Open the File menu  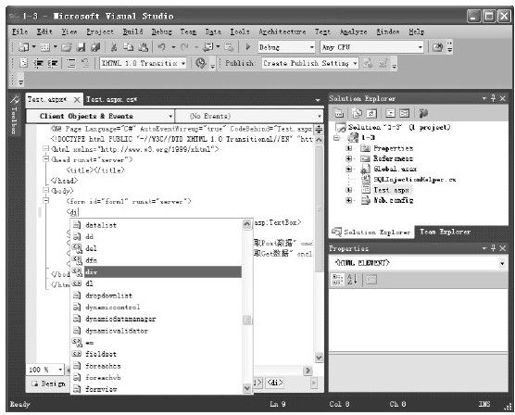pos(20,32)
